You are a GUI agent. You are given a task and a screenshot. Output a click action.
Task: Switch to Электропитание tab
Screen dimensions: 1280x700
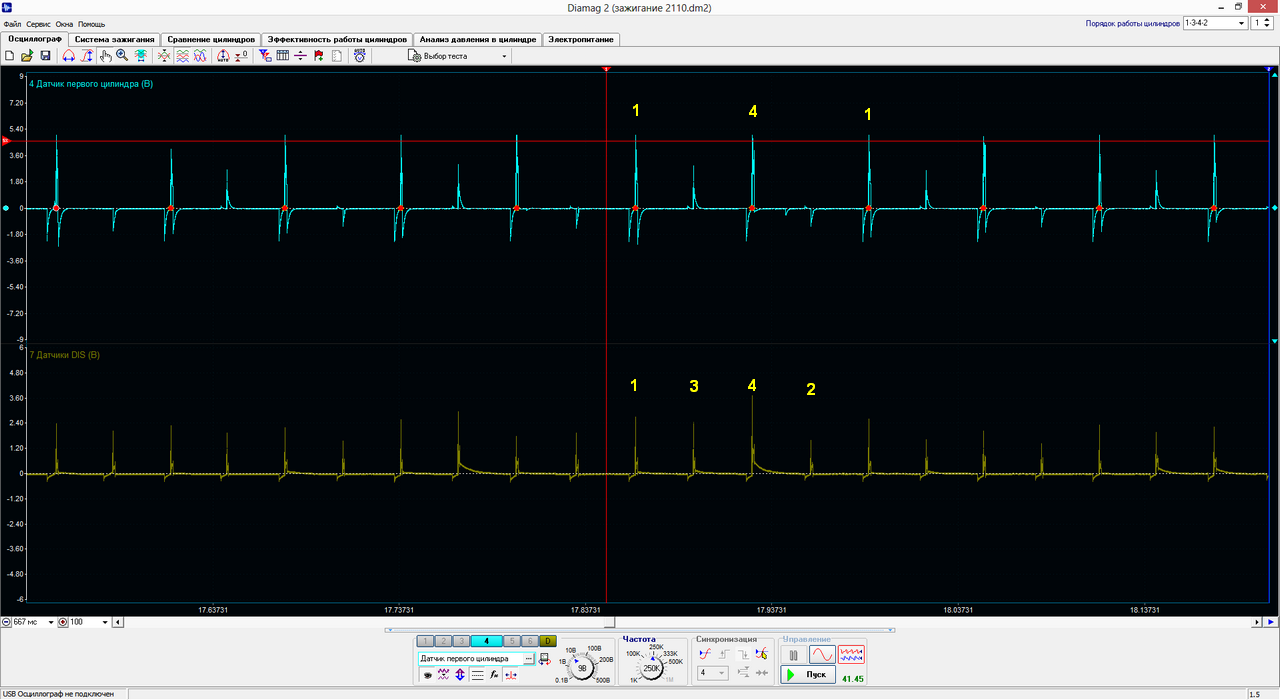580,39
